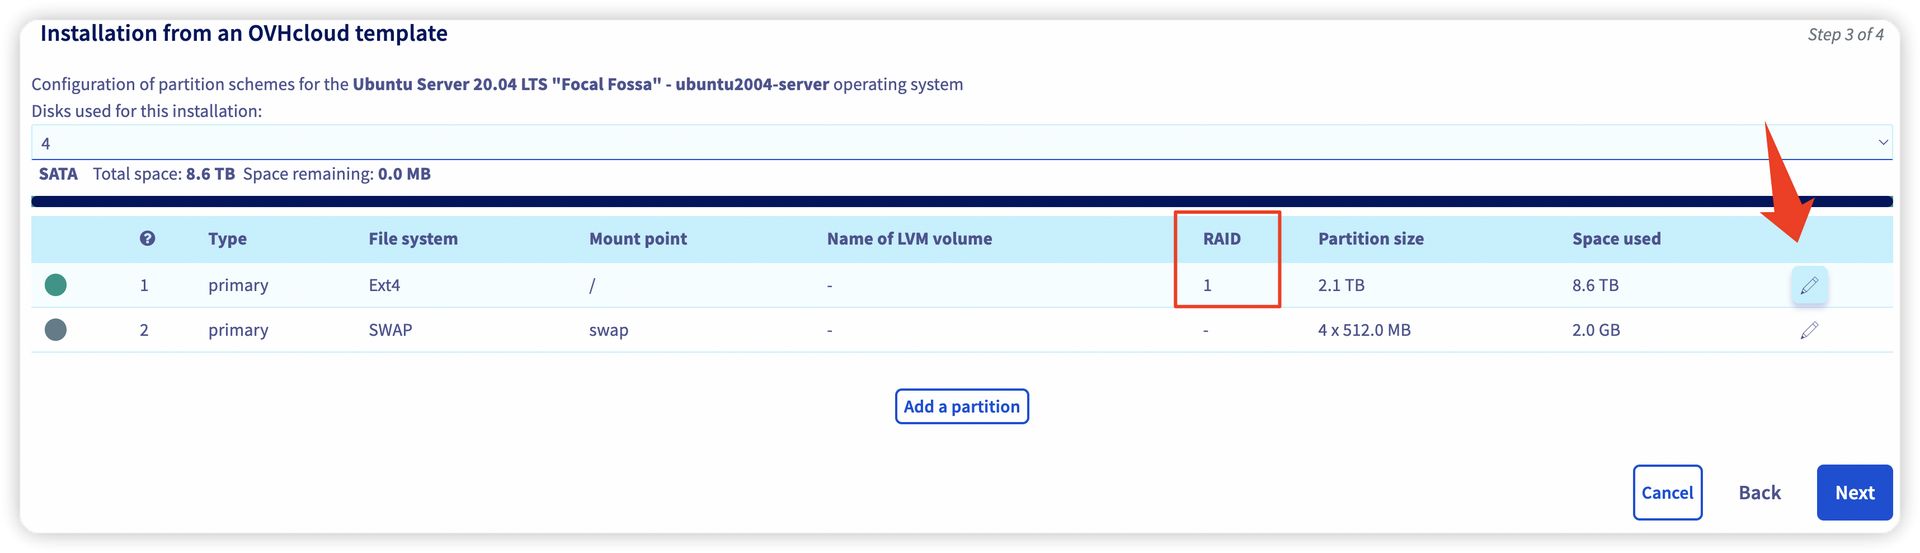This screenshot has width=1920, height=553.
Task: Click the File system column header
Action: (x=413, y=238)
